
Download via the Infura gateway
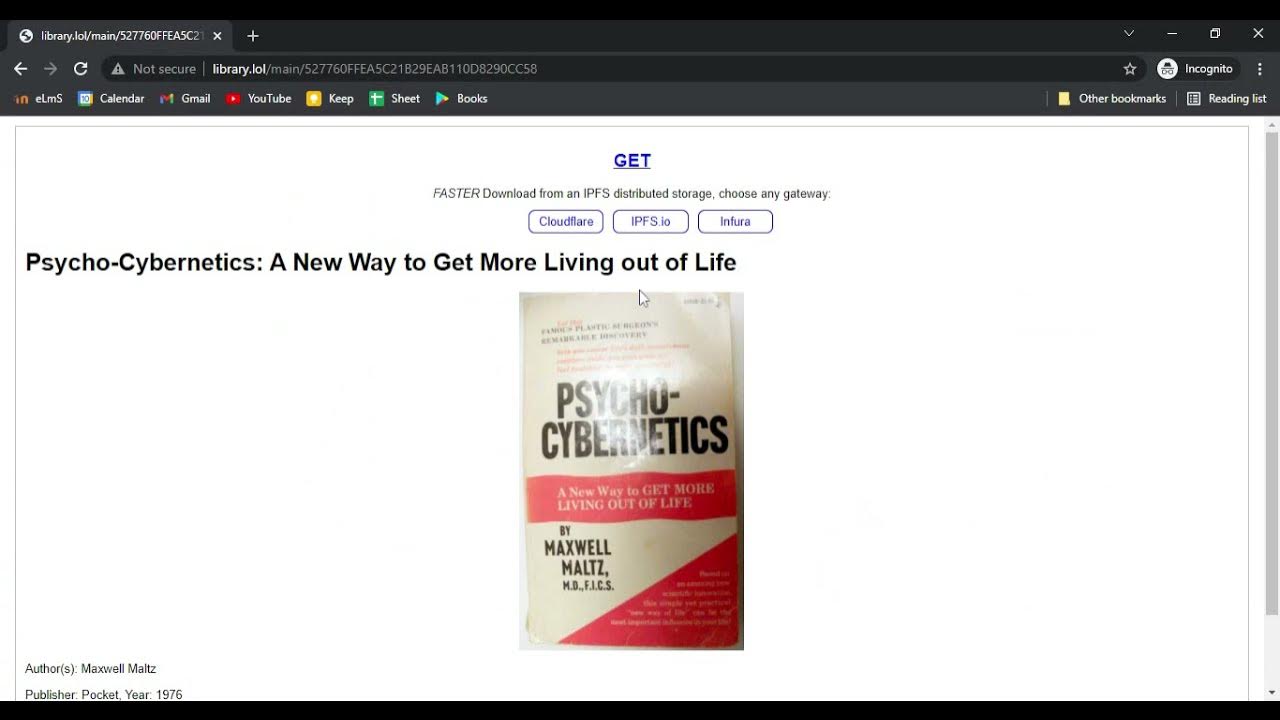tap(735, 222)
